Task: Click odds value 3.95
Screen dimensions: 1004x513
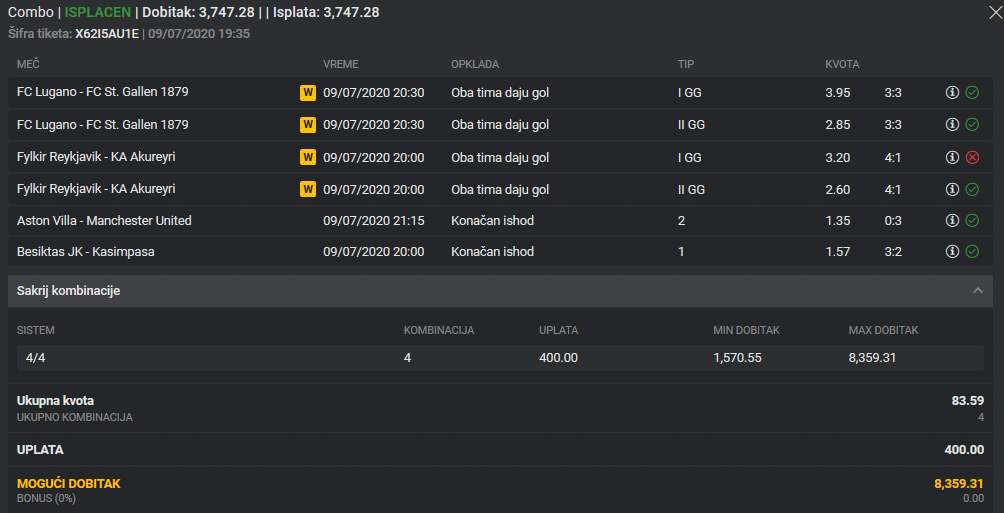Action: click(838, 93)
